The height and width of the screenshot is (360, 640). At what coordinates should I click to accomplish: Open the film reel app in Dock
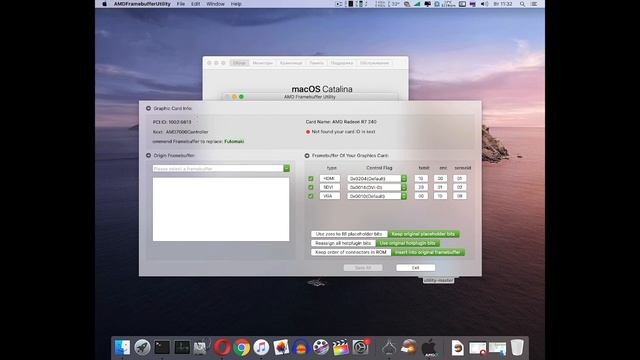tap(321, 347)
